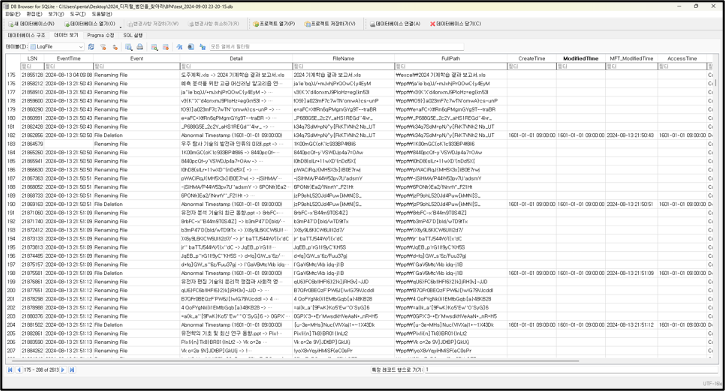Click the clear sorting icon
This screenshot has width=726, height=392.
[x=115, y=47]
